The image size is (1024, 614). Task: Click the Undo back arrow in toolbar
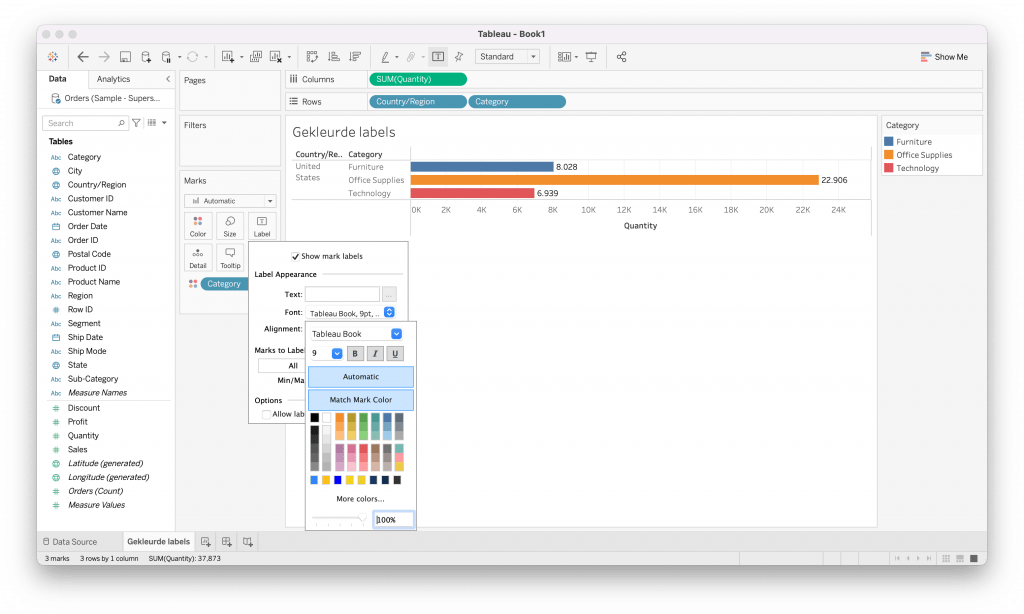click(83, 57)
